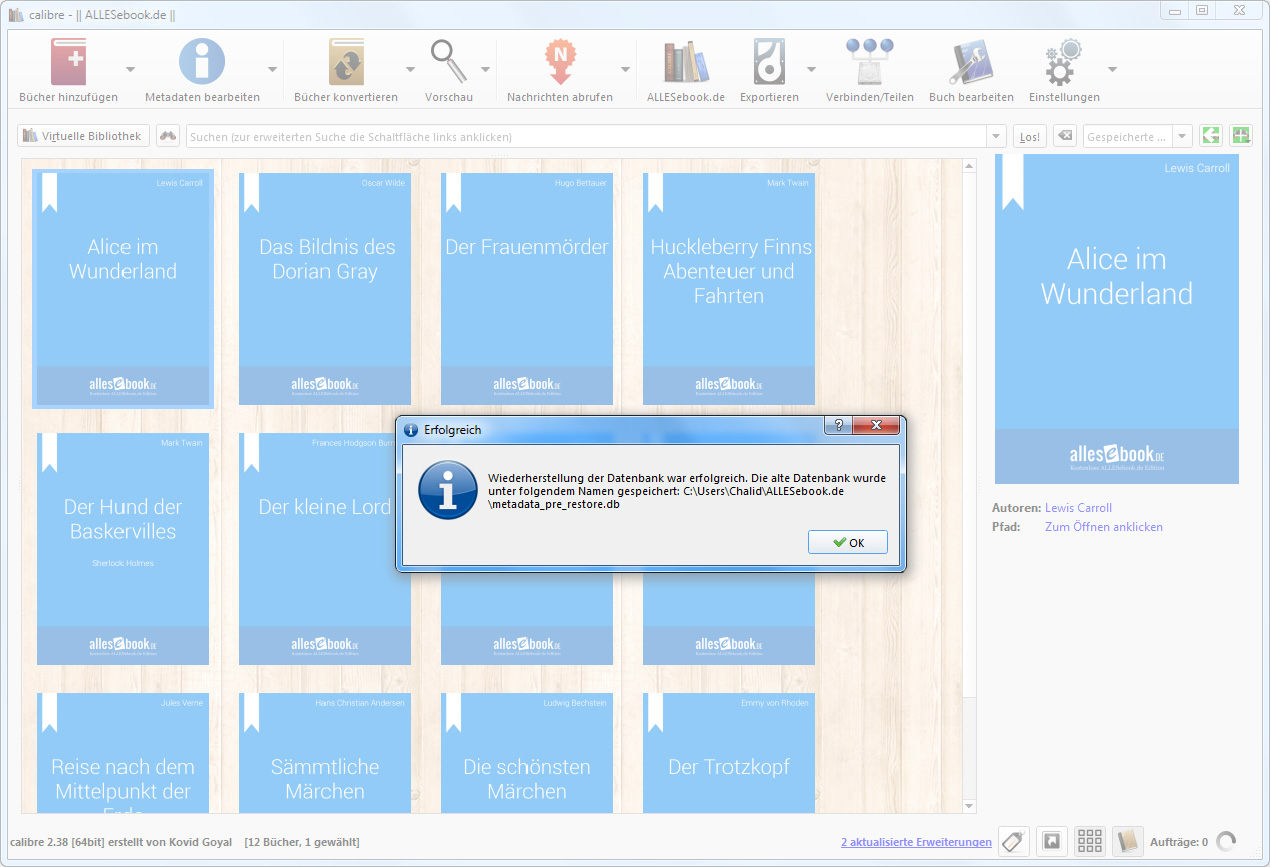Select the Der kleine Lord cover

pos(325,549)
